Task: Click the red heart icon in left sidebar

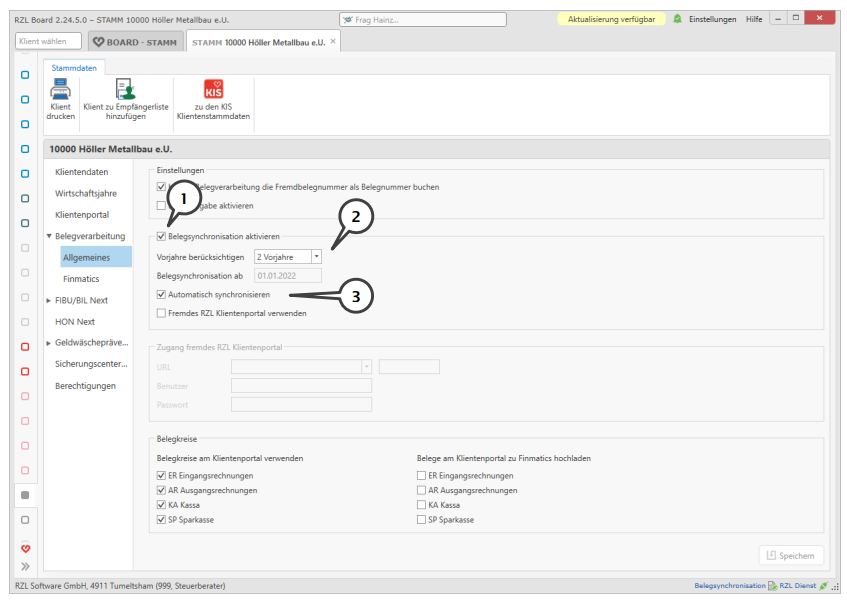Action: pos(25,548)
